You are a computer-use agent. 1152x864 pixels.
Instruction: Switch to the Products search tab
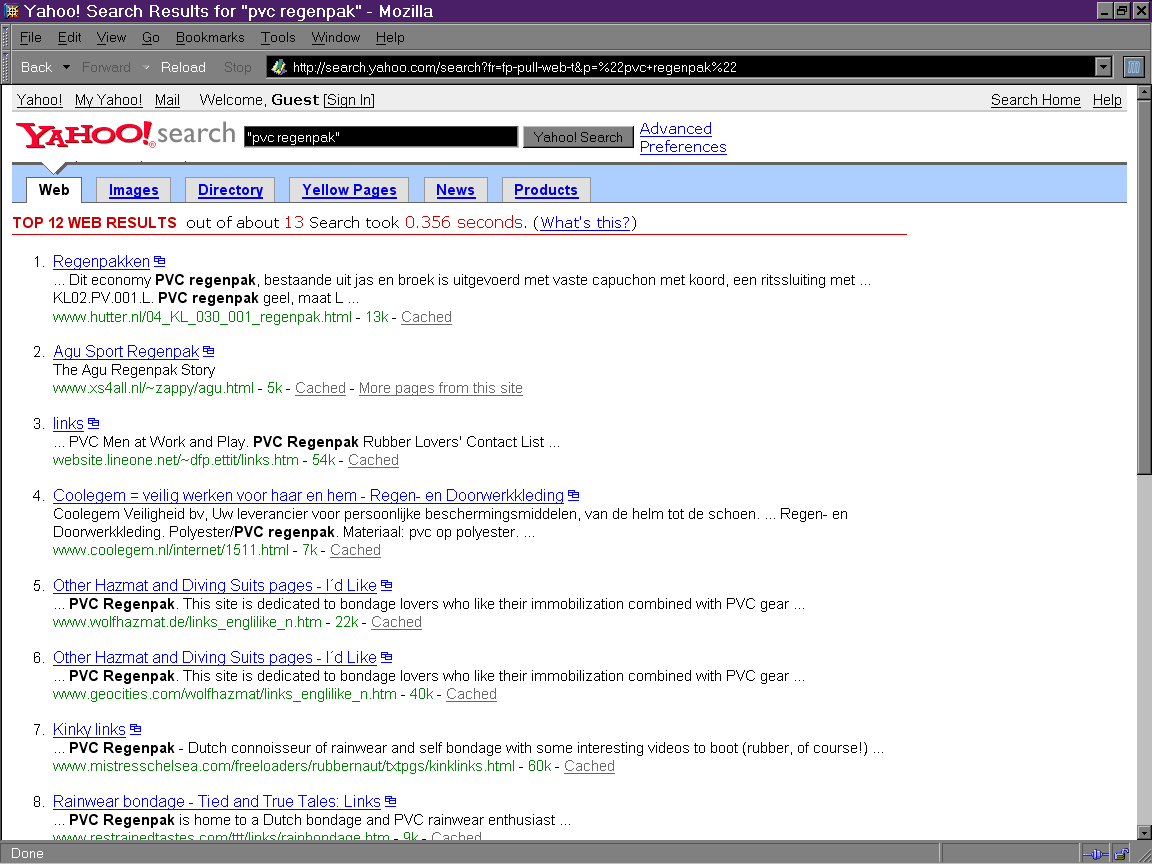coord(546,190)
